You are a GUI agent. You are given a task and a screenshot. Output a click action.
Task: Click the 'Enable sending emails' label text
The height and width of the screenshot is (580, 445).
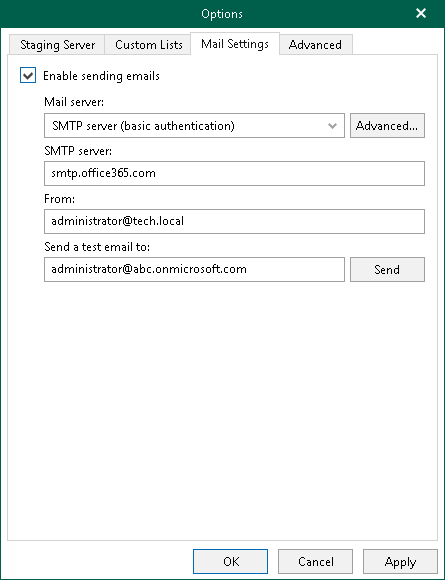click(101, 76)
